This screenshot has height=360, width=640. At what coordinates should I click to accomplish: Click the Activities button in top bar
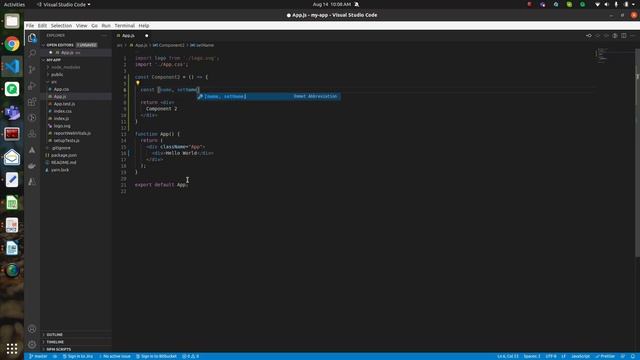pos(14,4)
